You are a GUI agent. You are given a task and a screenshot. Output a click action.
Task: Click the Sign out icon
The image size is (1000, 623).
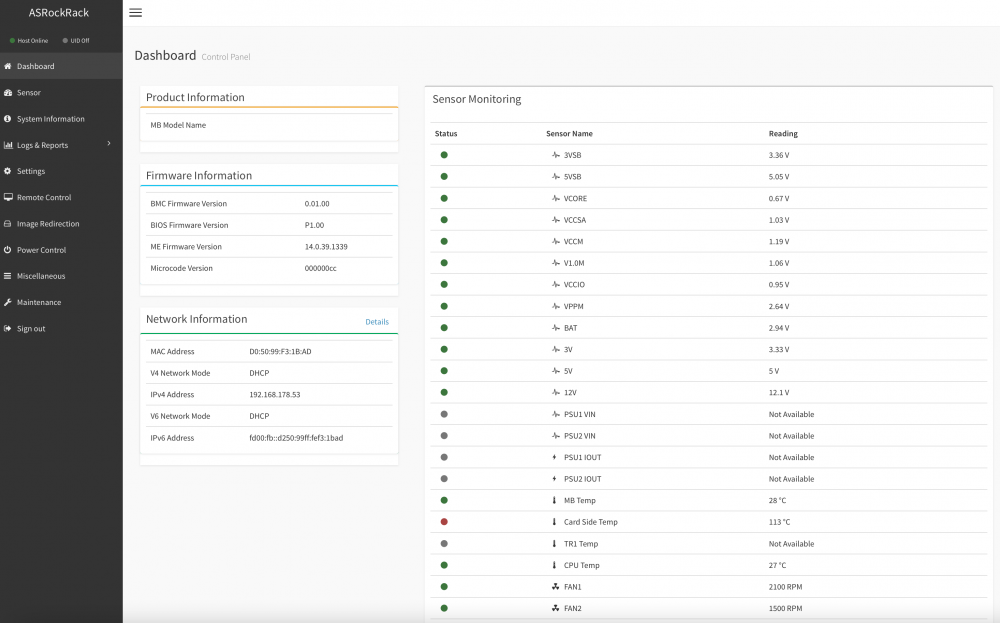pyautogui.click(x=8, y=328)
